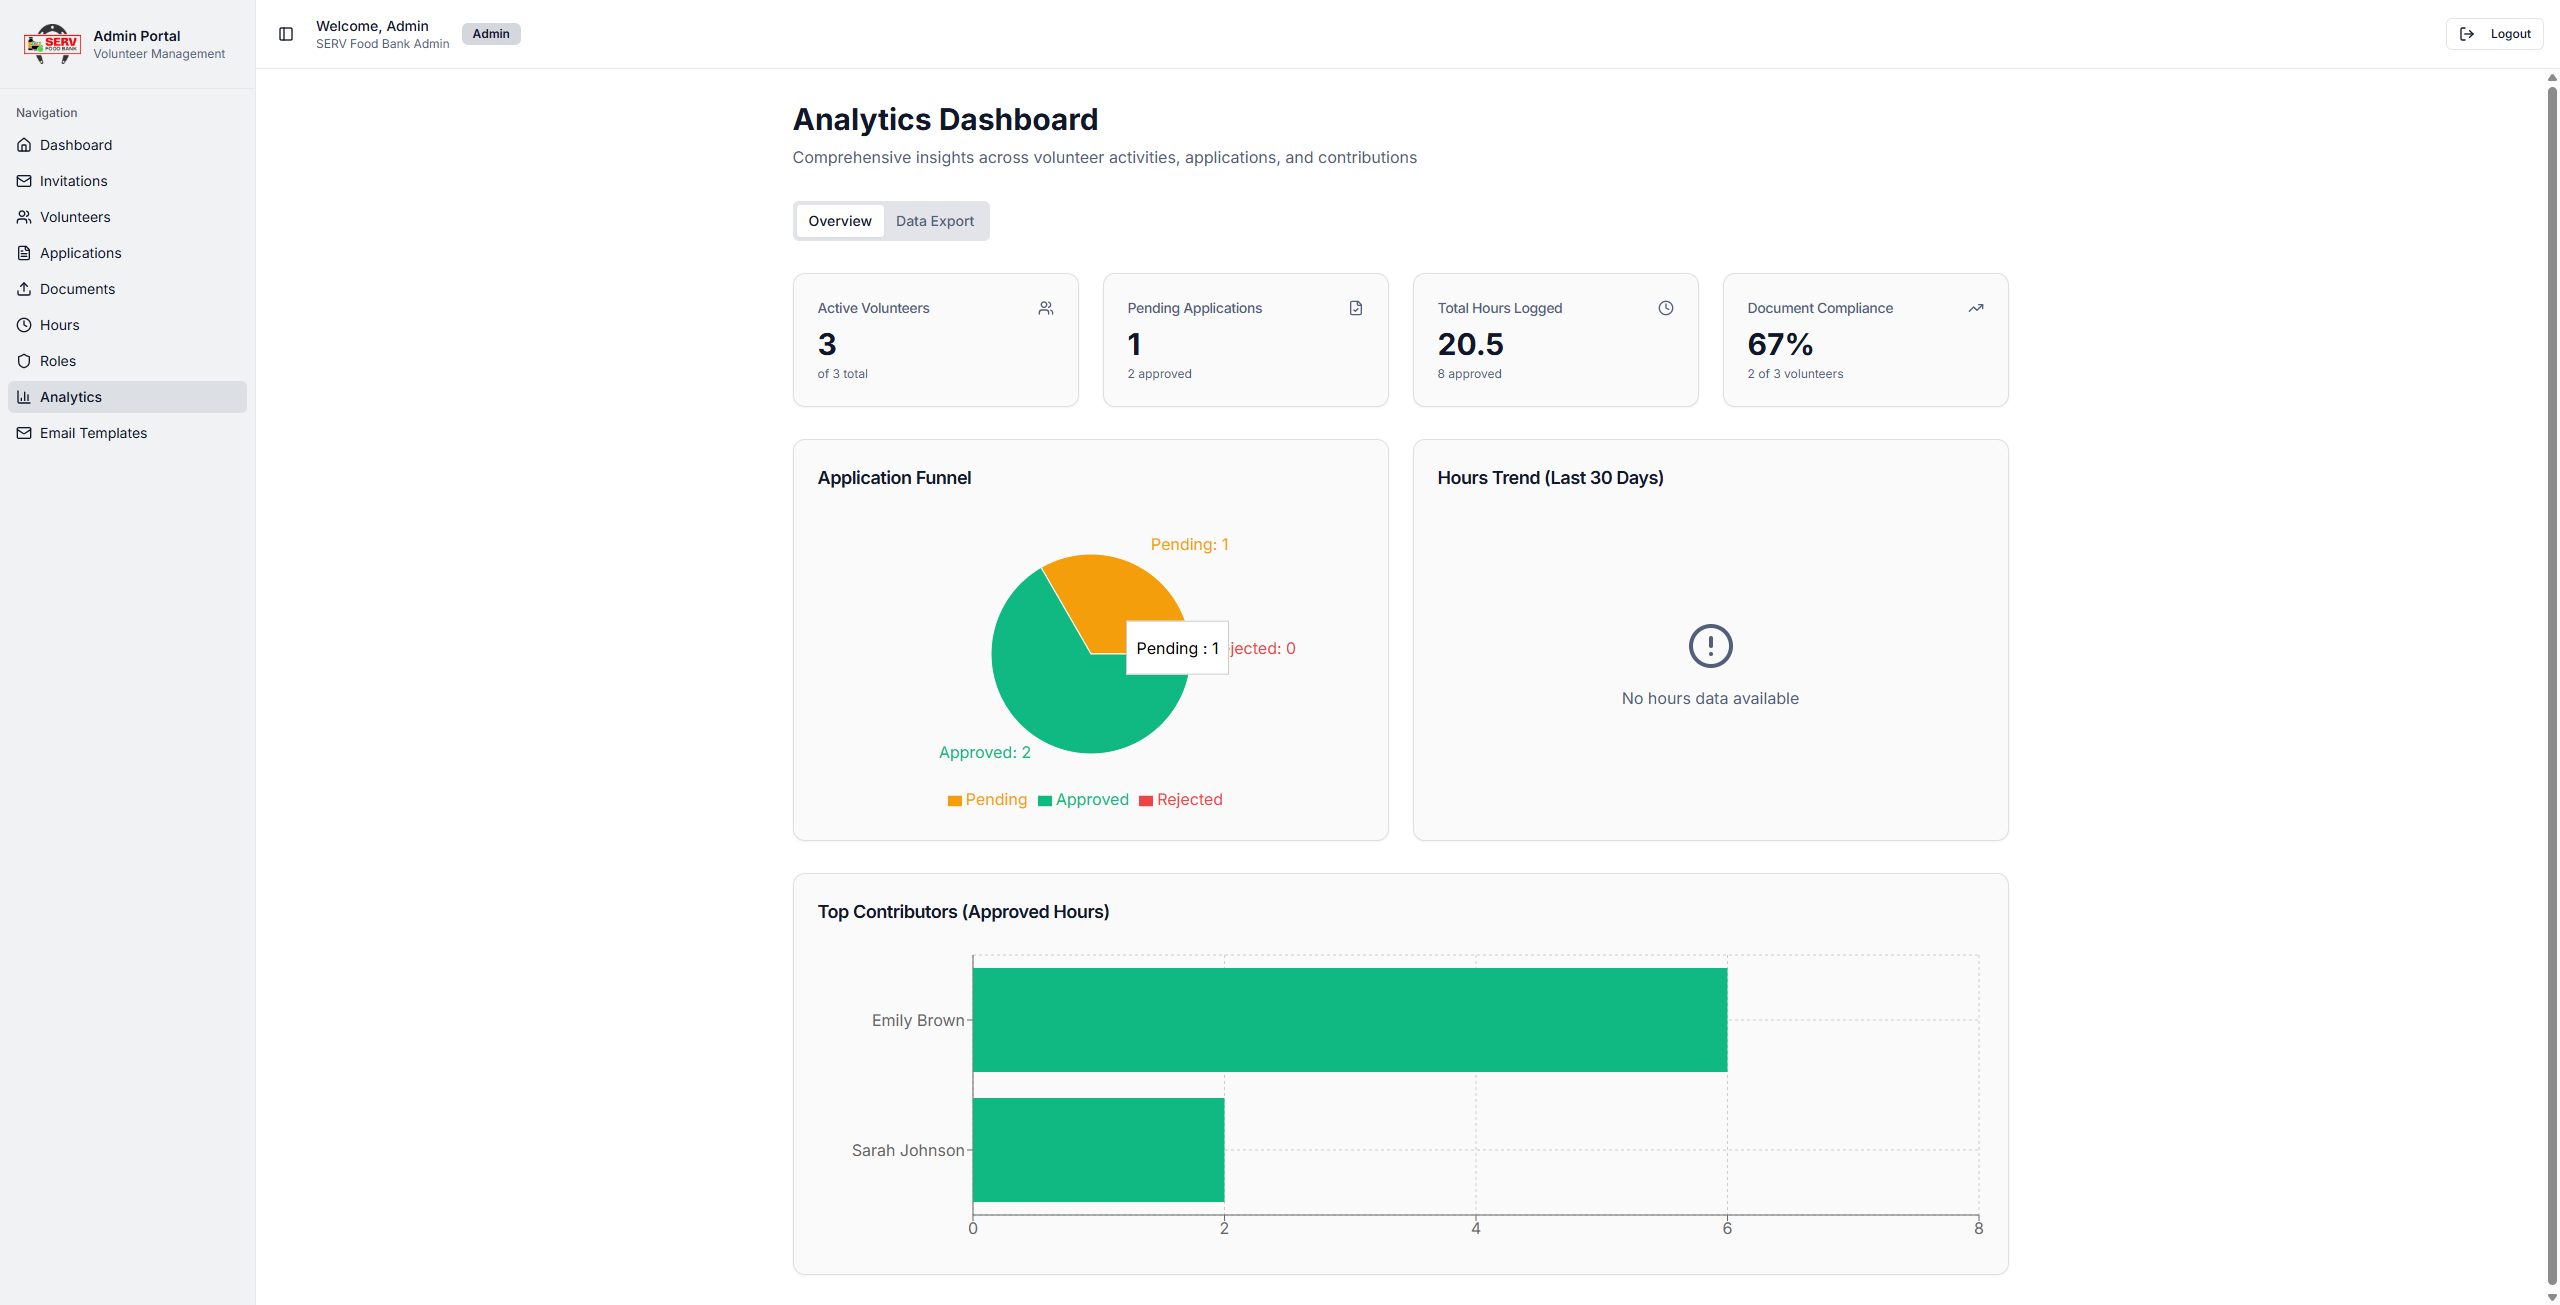This screenshot has height=1305, width=2560.
Task: Open the Volunteers navigation link
Action: 75,217
